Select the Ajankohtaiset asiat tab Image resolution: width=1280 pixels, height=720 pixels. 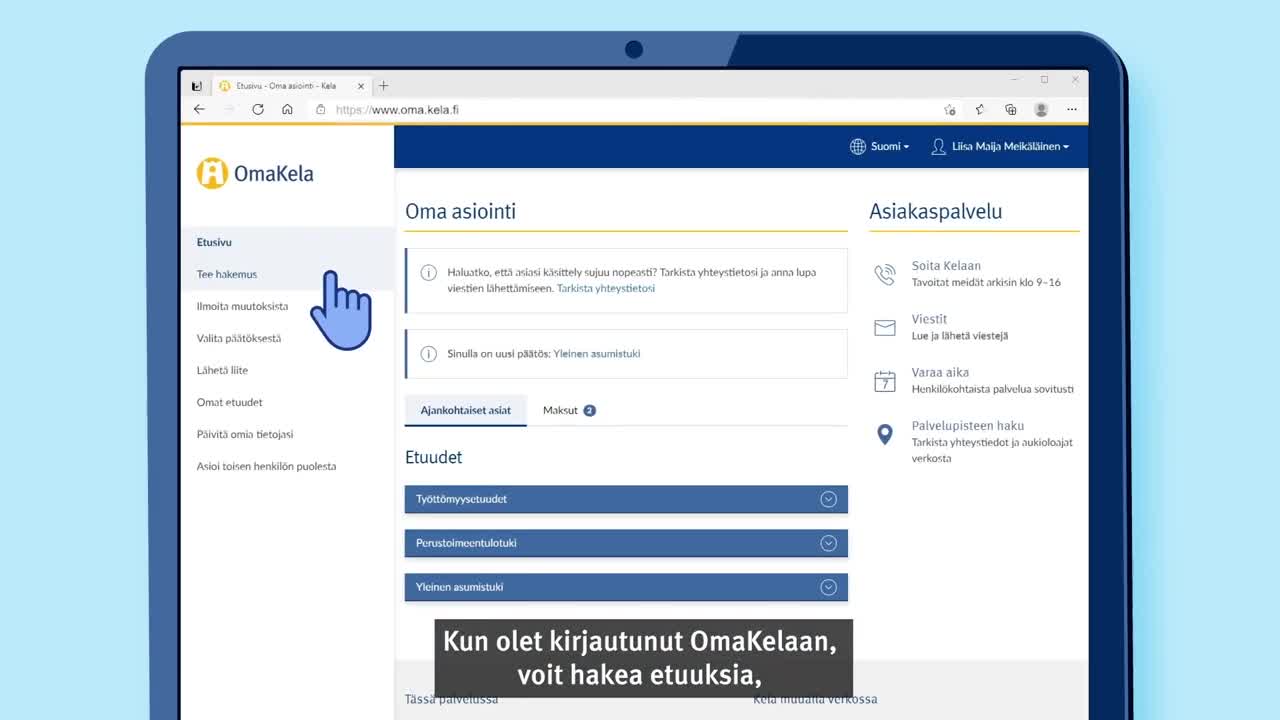pyautogui.click(x=465, y=410)
